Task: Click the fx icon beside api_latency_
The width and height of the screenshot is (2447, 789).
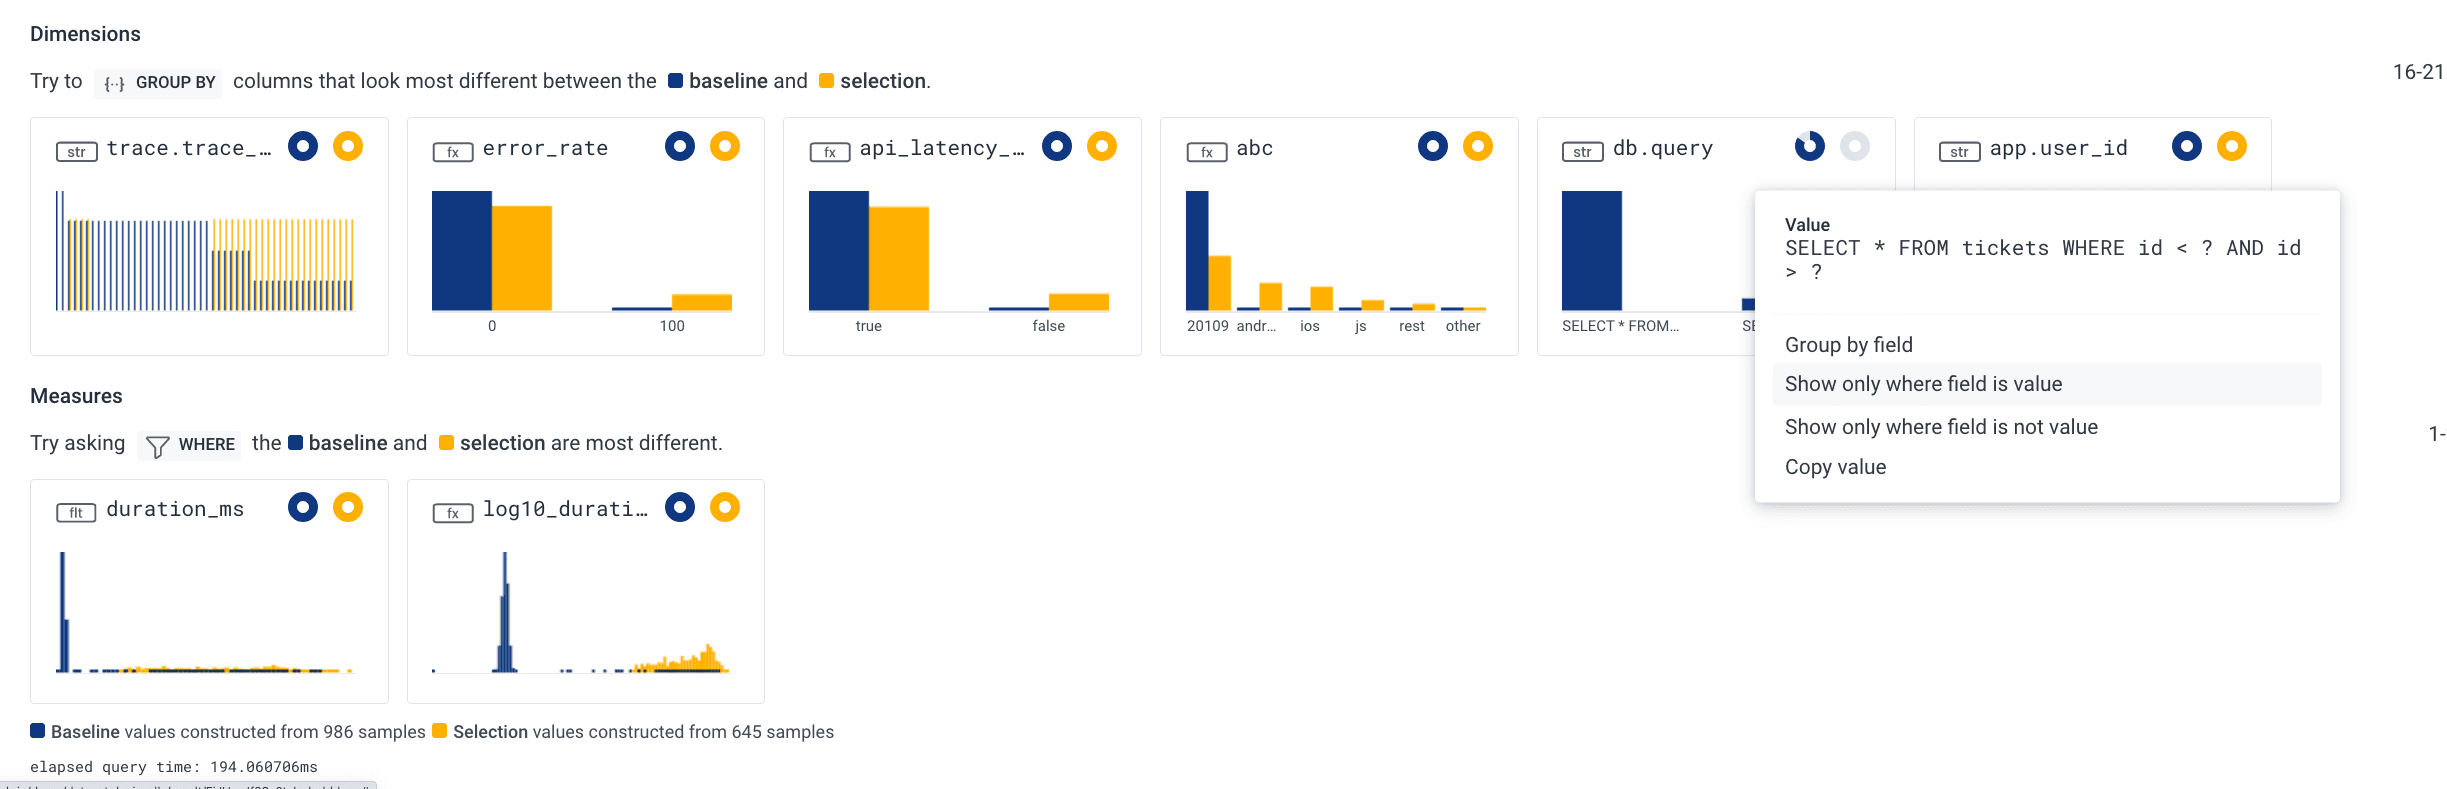Action: coord(829,152)
